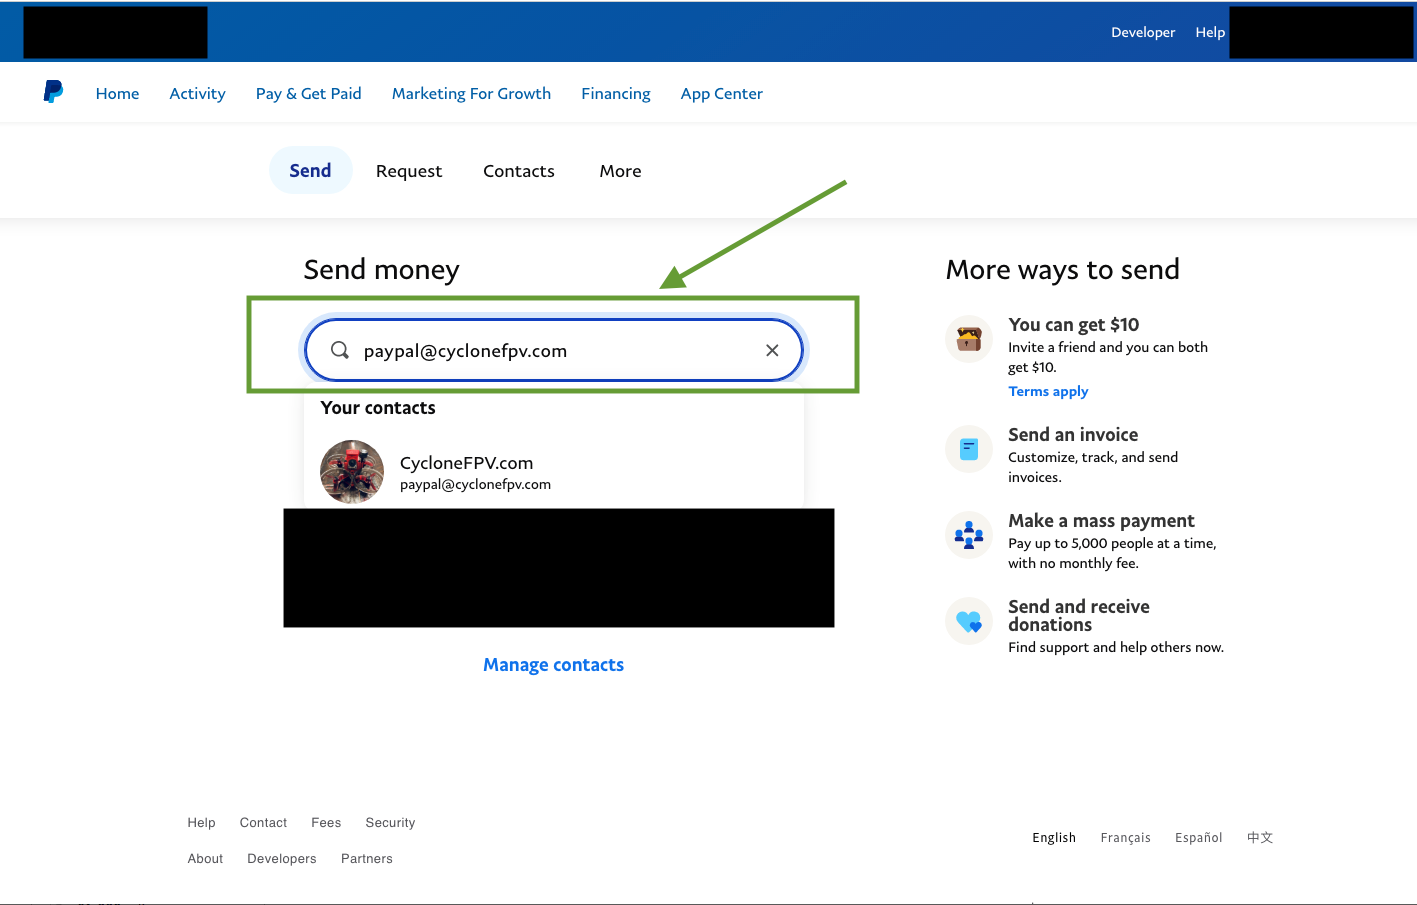
Task: Open 'Make a mass payment' option
Action: click(x=1101, y=521)
